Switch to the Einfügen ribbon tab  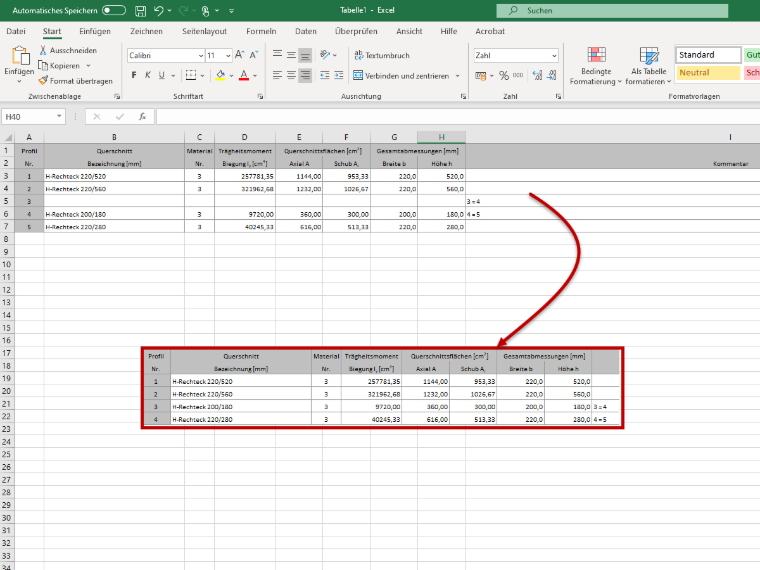95,31
